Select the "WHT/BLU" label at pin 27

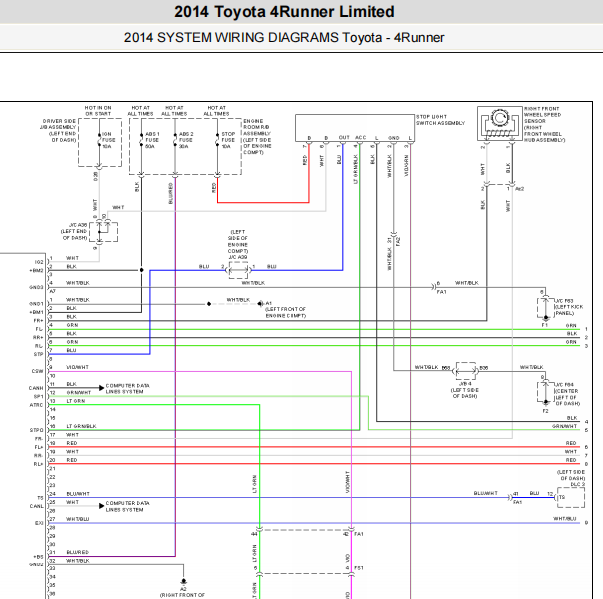click(77, 519)
